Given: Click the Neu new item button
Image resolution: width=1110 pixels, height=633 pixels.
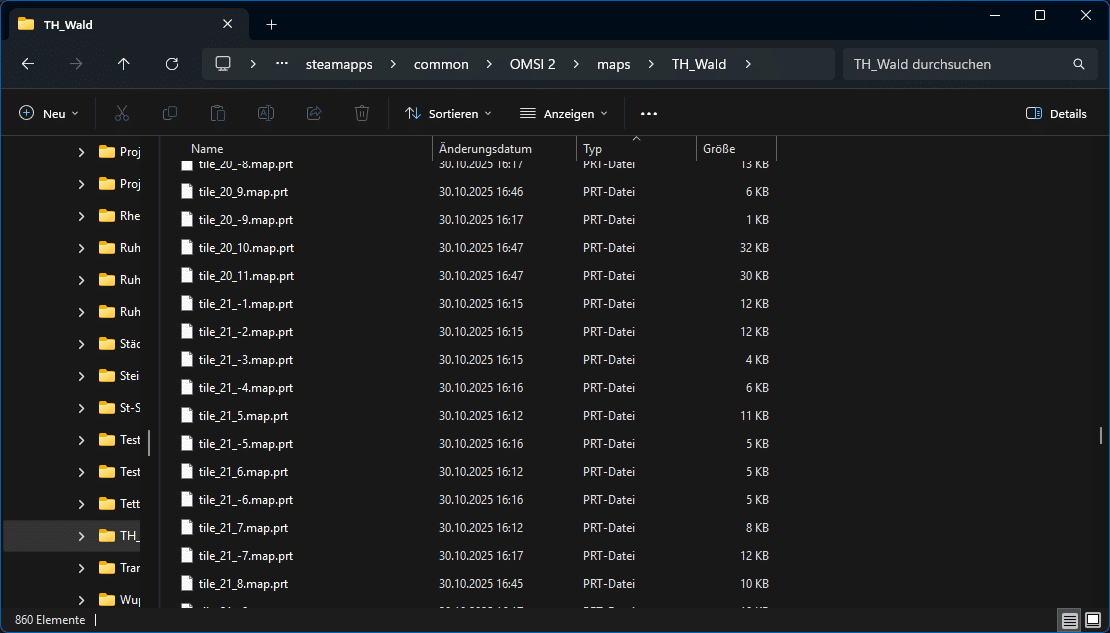Looking at the screenshot, I should (x=49, y=114).
